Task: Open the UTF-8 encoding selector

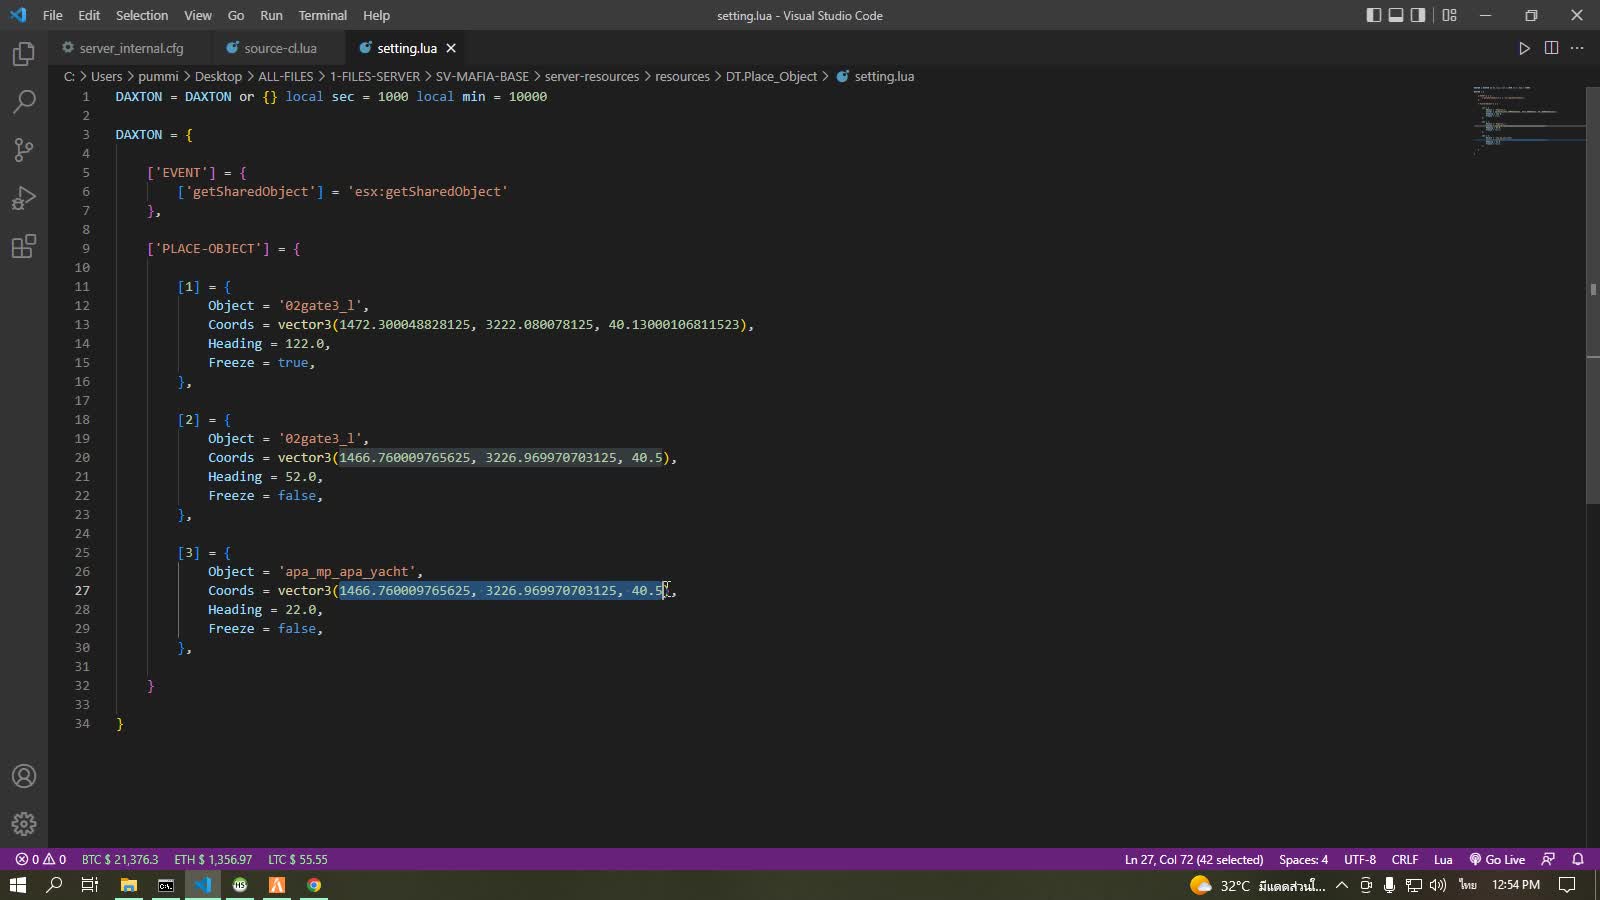Action: [1359, 860]
